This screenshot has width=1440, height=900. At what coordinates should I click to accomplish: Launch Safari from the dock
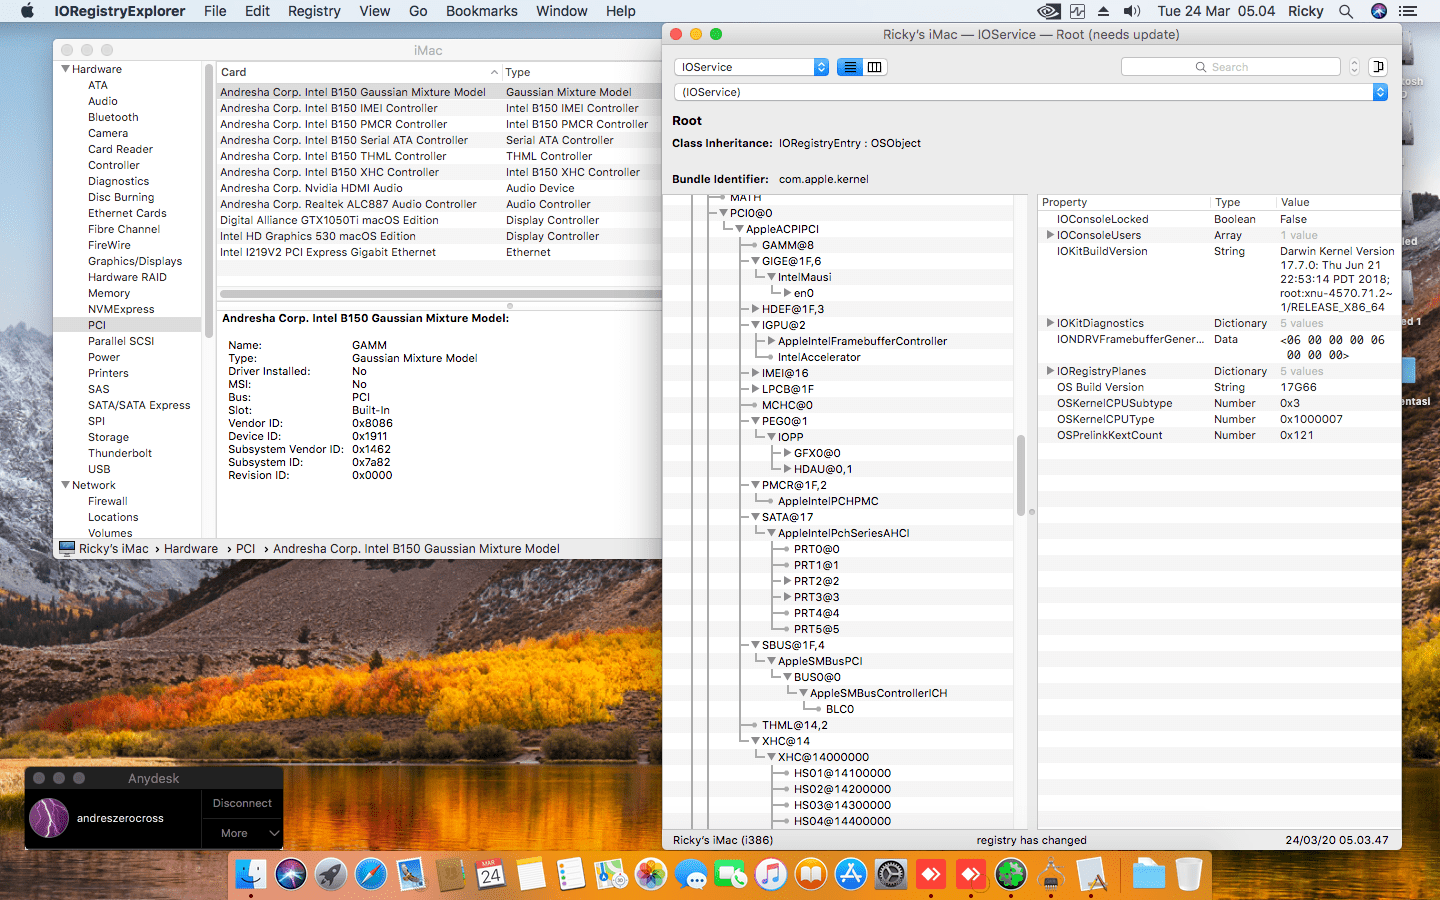pos(371,875)
